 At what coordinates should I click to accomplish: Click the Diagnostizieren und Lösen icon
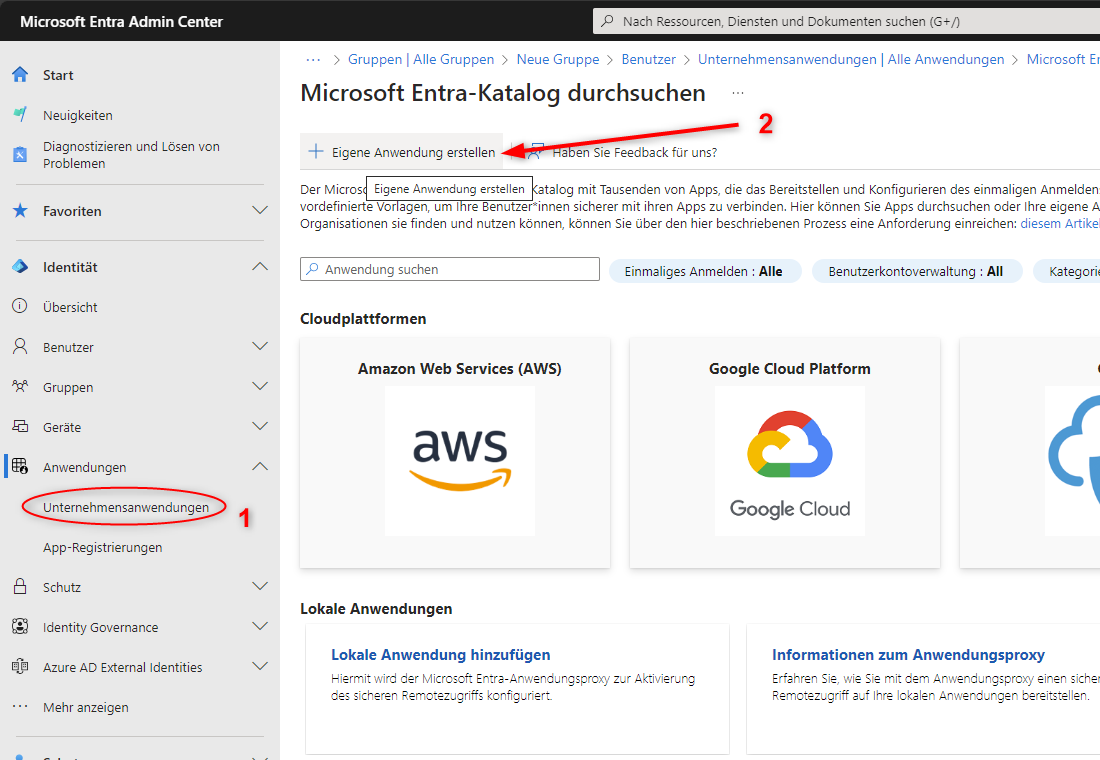tap(20, 154)
